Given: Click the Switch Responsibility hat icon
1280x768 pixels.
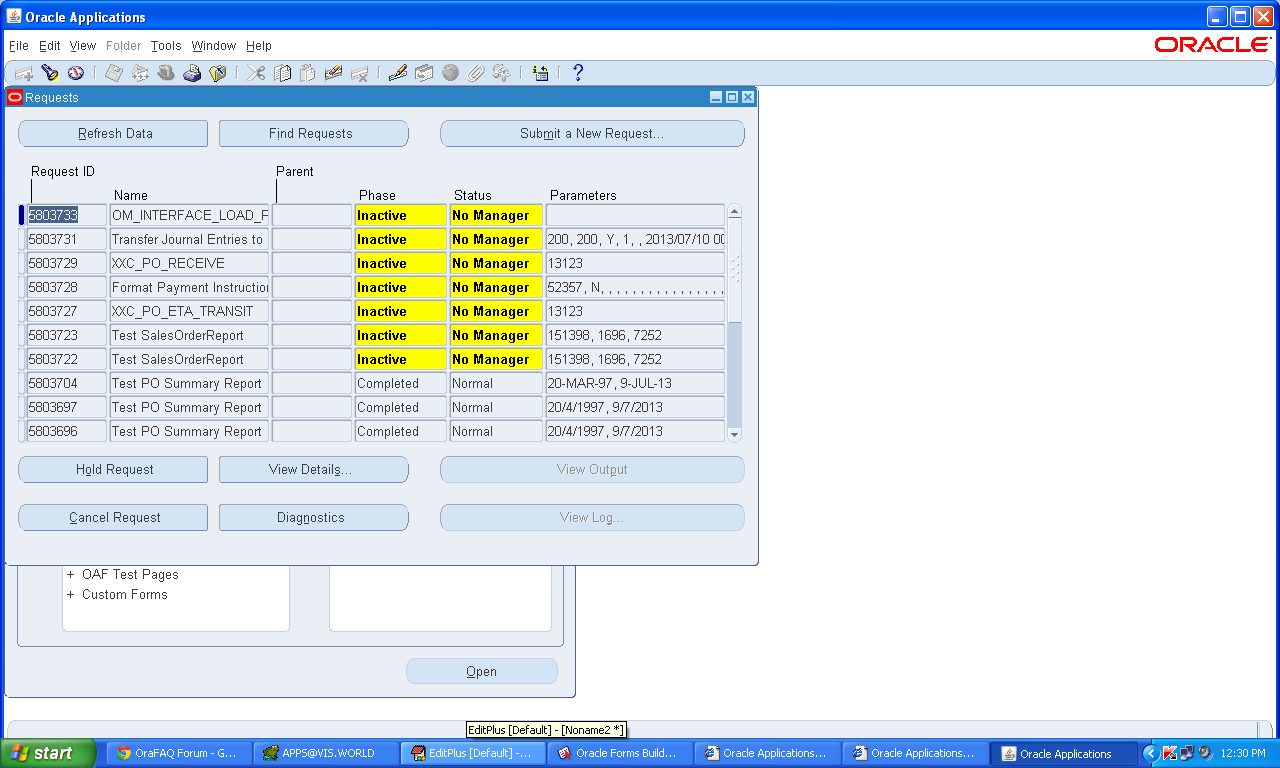Looking at the screenshot, I should [x=166, y=73].
